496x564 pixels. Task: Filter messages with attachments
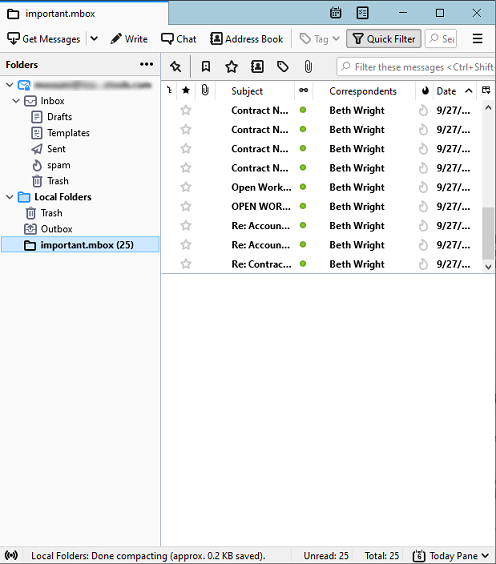(308, 67)
